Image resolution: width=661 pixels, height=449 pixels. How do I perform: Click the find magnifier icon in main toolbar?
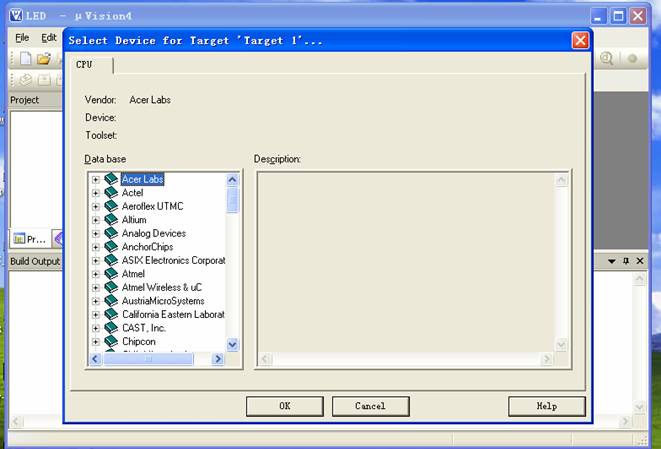coord(607,58)
